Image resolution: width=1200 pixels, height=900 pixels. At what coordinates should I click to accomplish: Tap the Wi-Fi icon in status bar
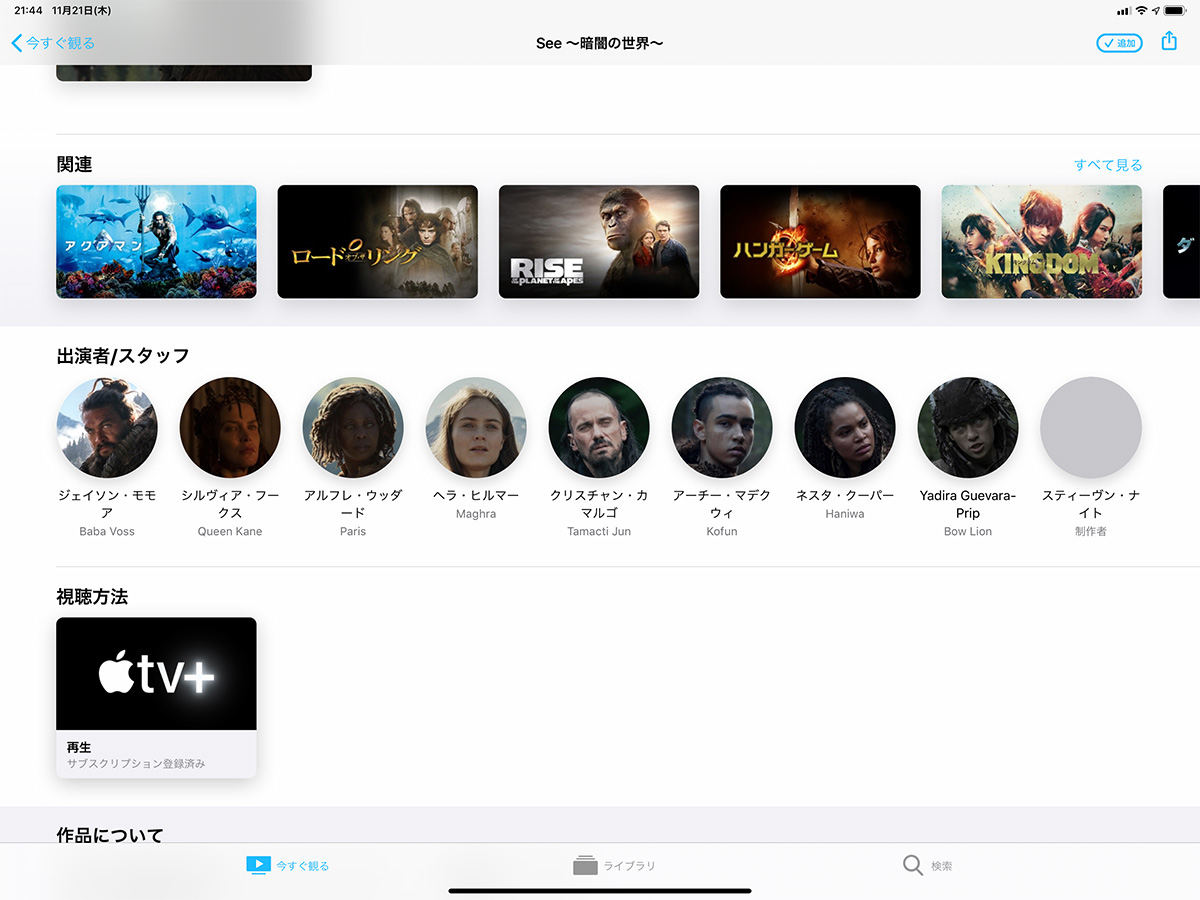(1141, 10)
